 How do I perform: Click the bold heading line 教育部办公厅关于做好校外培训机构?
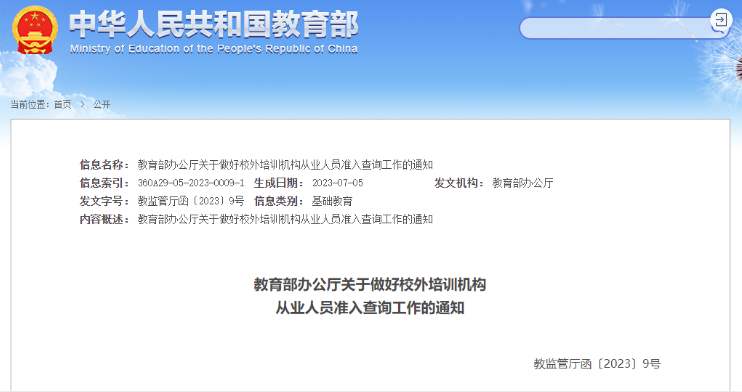point(370,285)
